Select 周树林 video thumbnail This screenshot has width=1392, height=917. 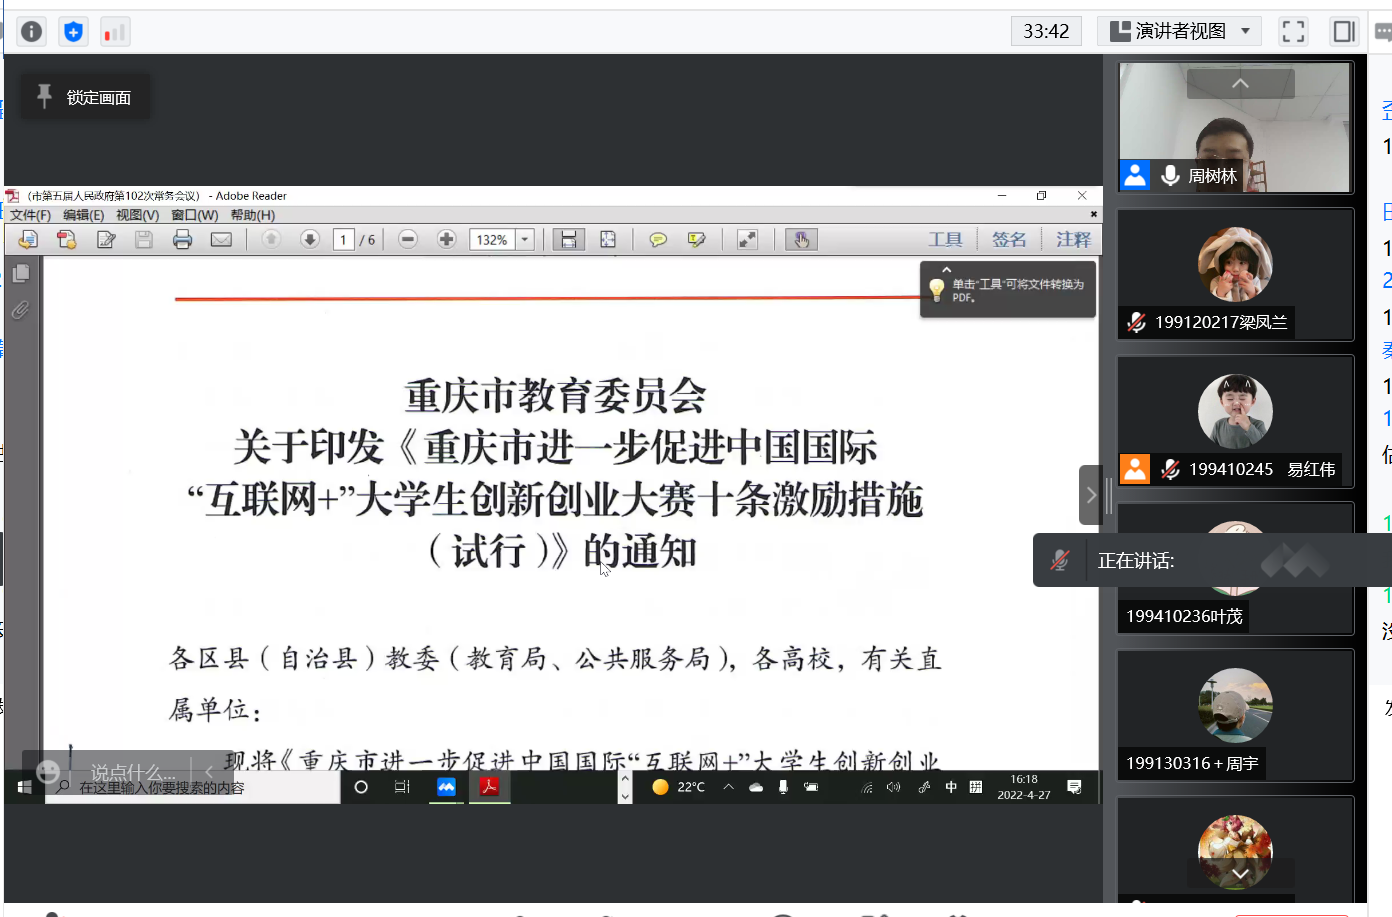click(1235, 127)
